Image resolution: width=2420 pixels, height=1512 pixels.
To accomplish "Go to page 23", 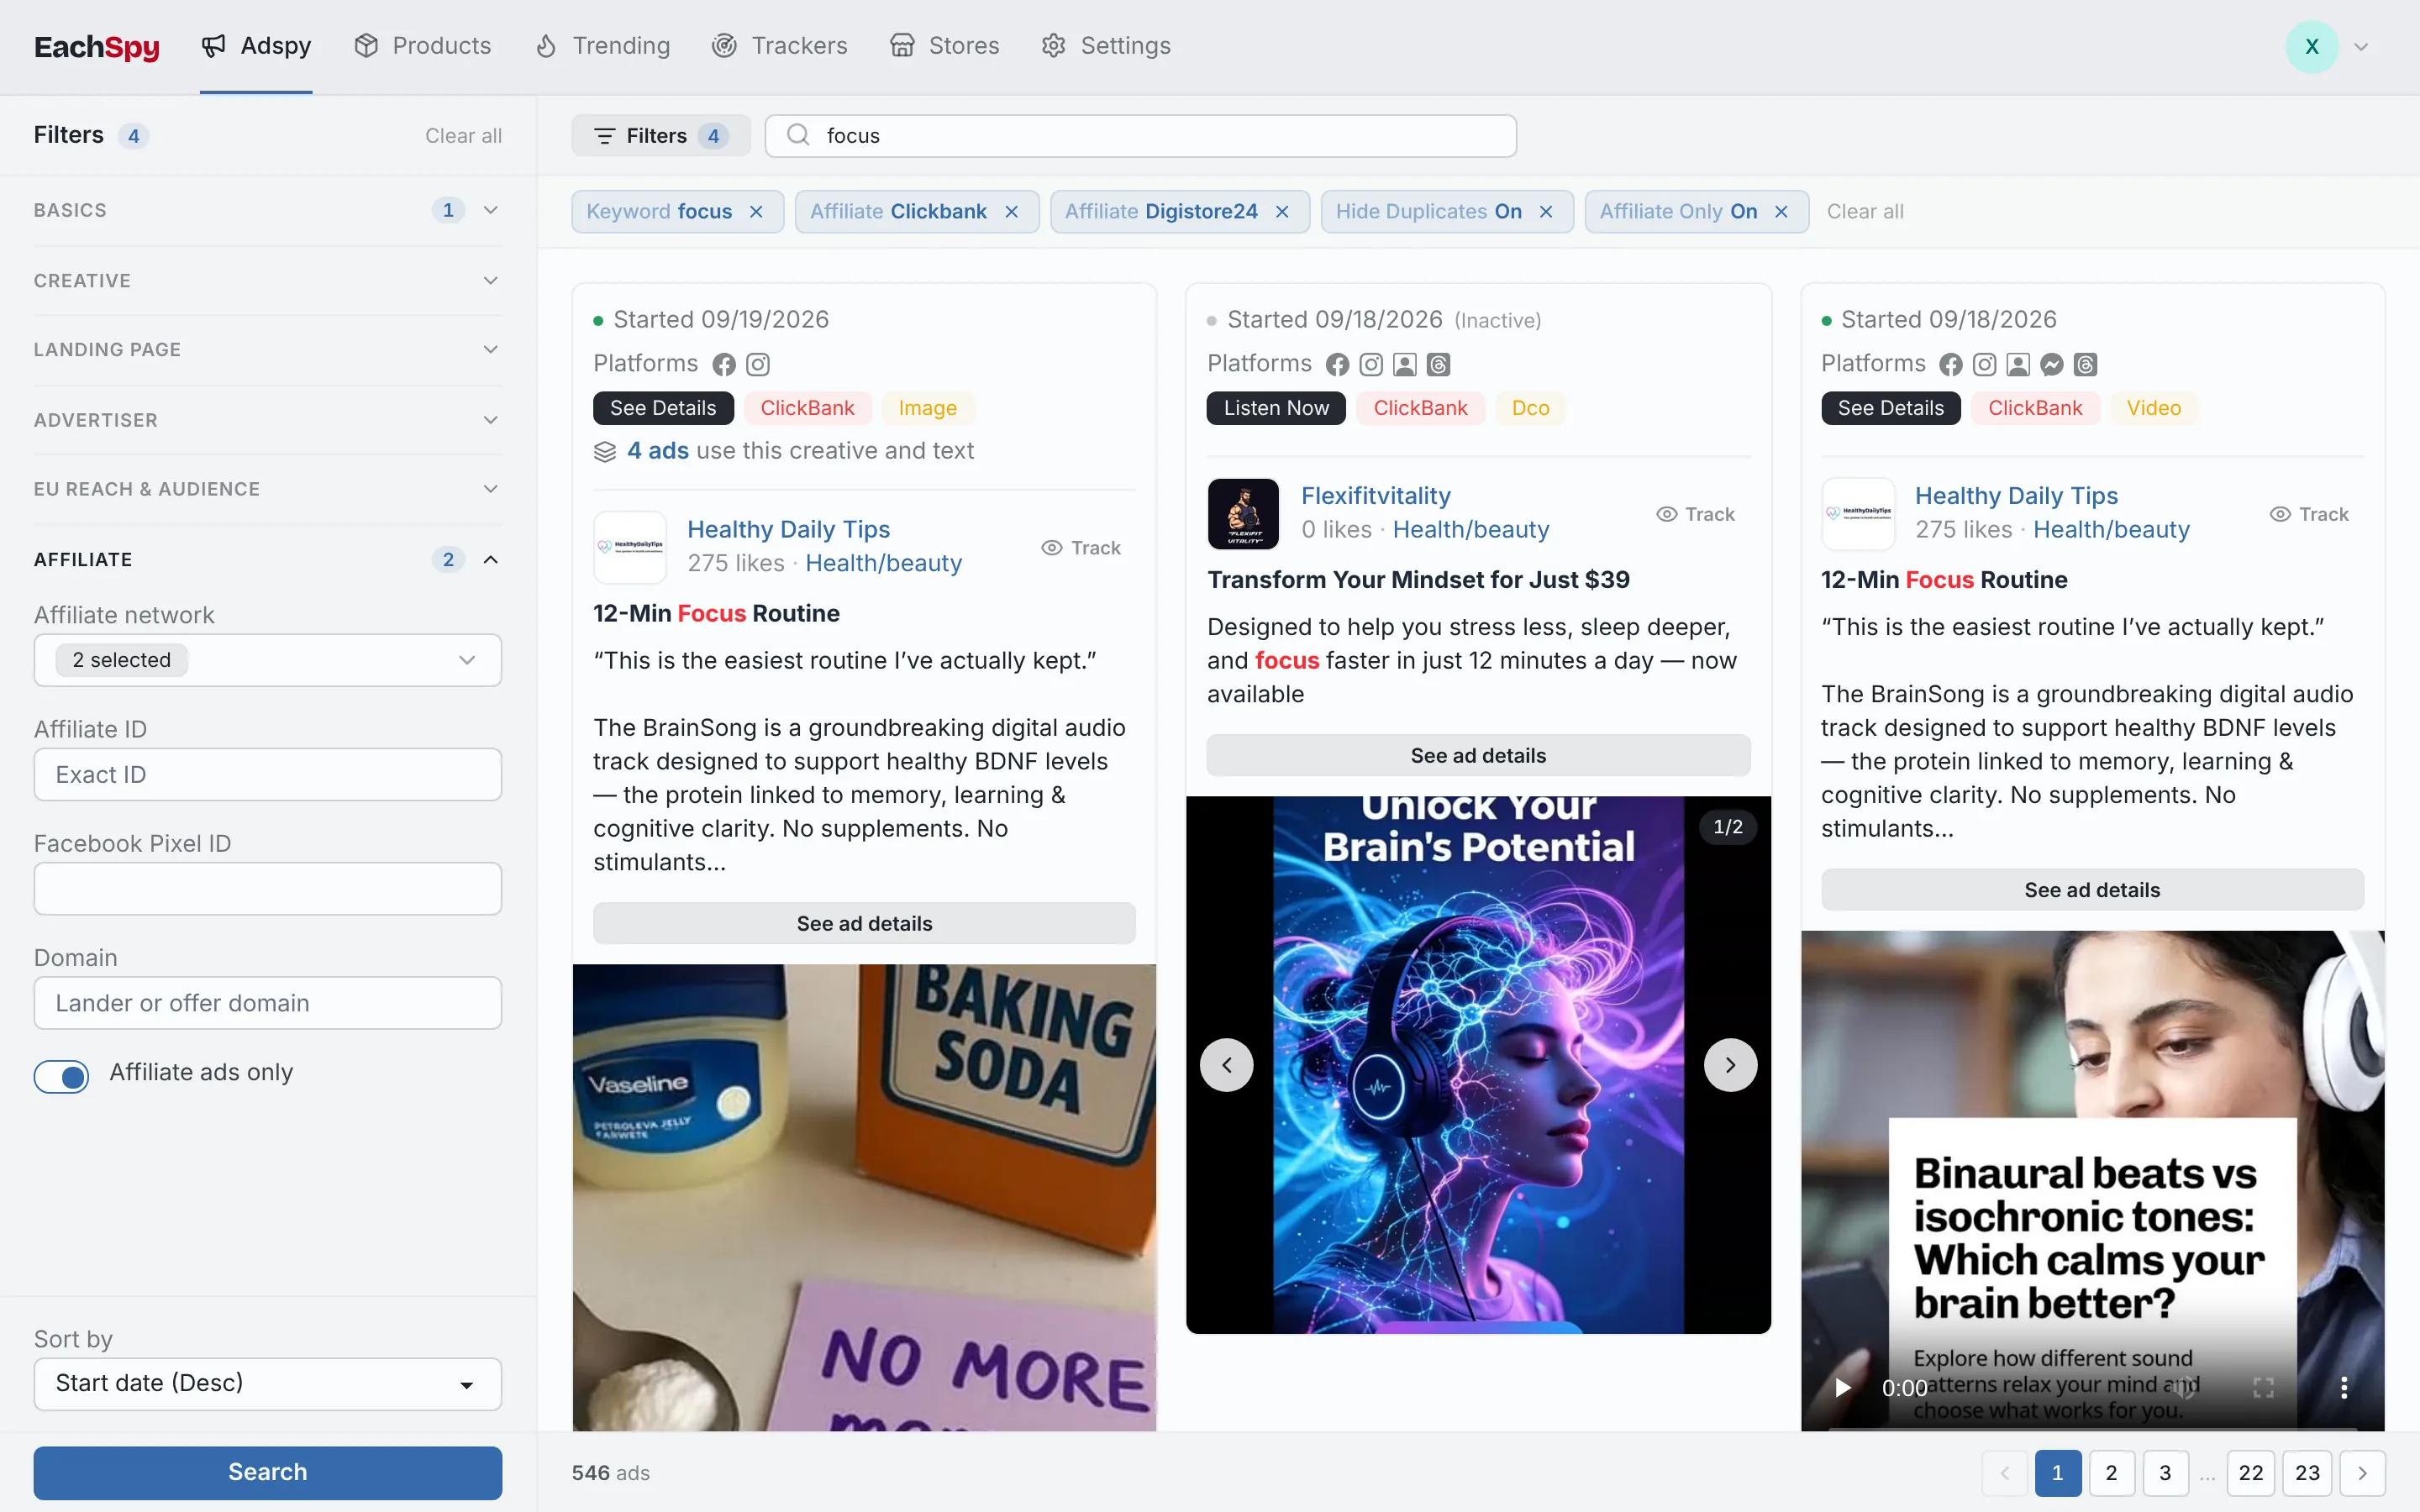I will coord(2307,1473).
